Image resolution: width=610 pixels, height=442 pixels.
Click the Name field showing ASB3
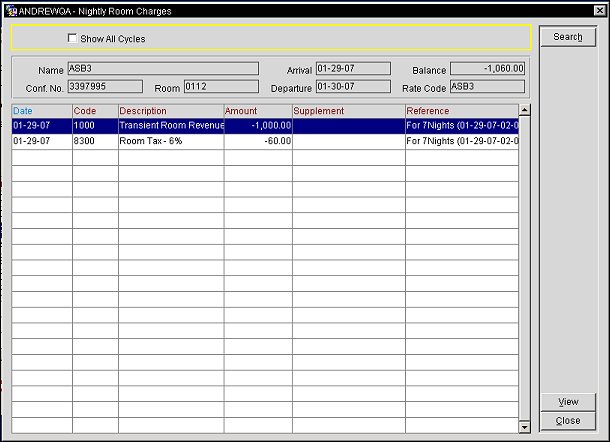click(148, 69)
